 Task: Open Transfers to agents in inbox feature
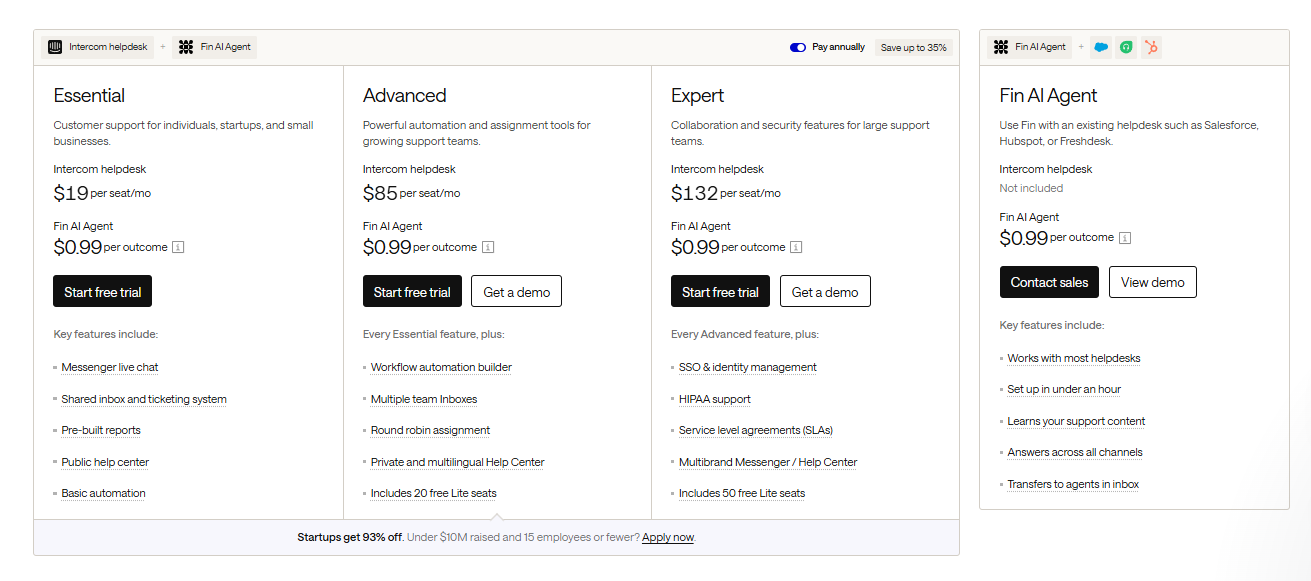click(1073, 484)
